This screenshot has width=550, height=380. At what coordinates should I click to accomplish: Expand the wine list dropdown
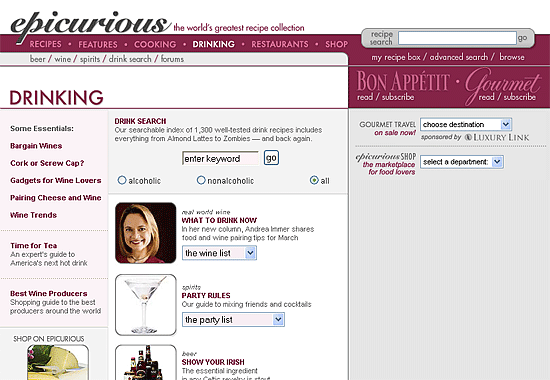click(219, 253)
